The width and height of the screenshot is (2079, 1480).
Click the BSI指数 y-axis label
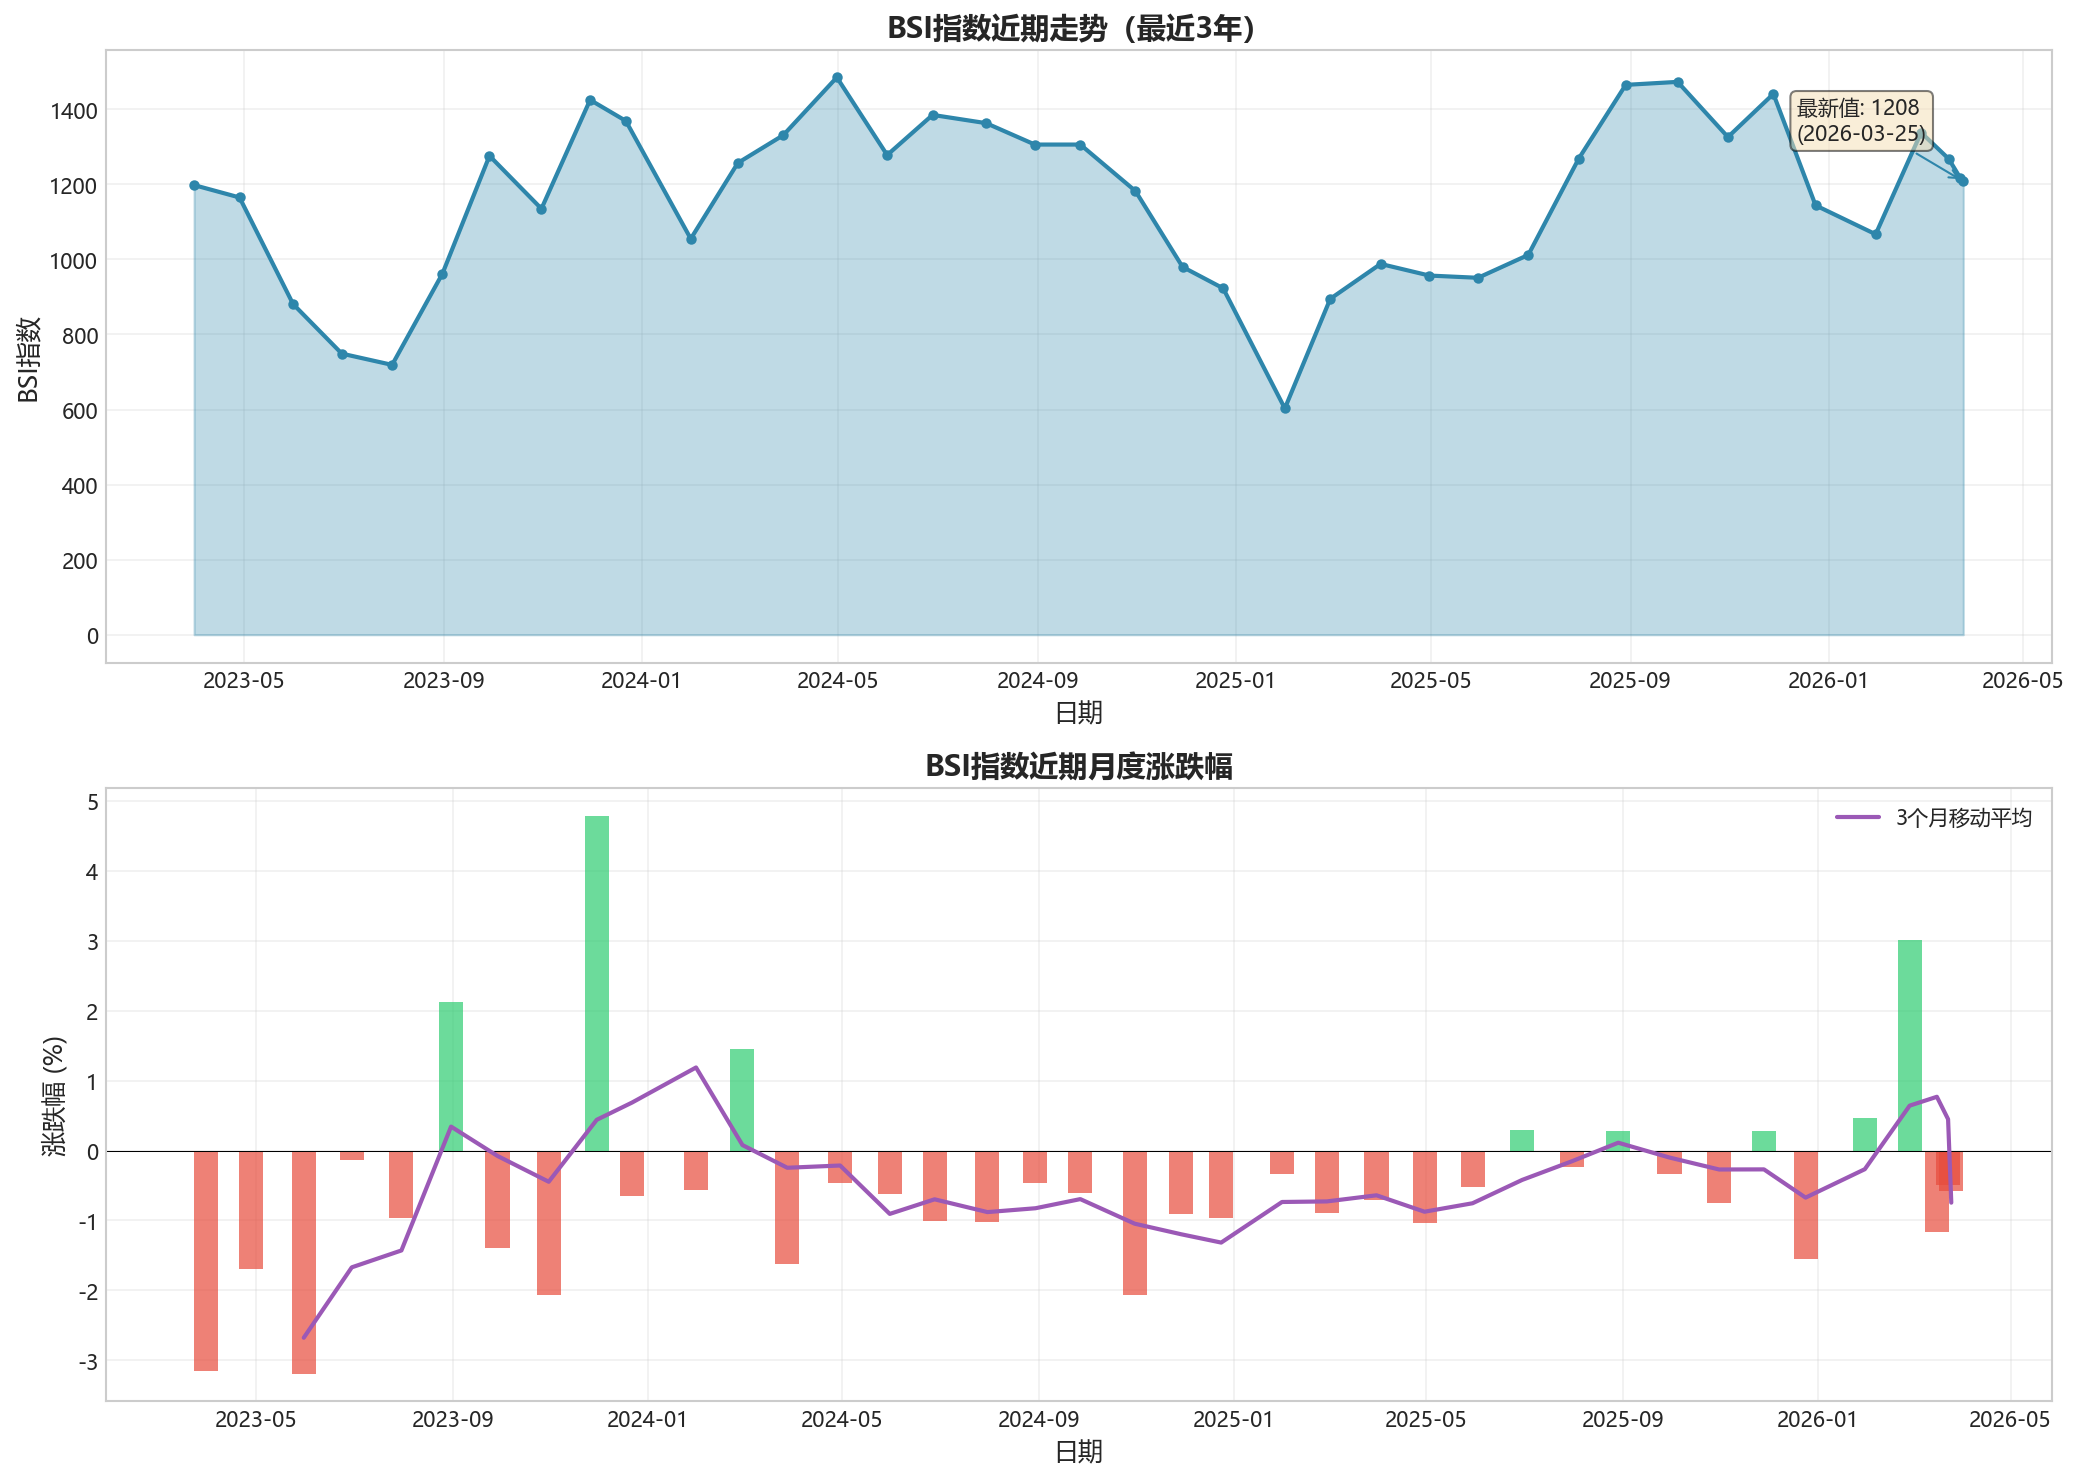click(29, 359)
